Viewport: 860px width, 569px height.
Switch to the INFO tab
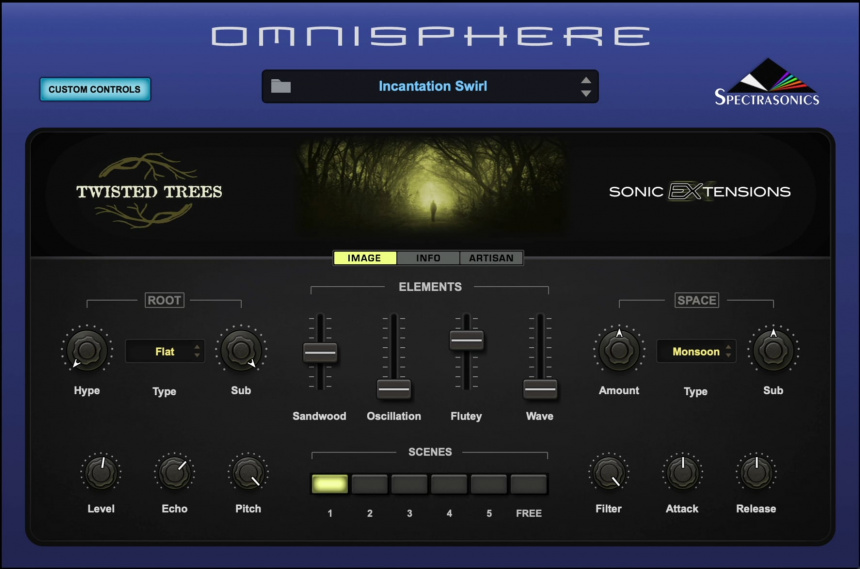pos(428,258)
